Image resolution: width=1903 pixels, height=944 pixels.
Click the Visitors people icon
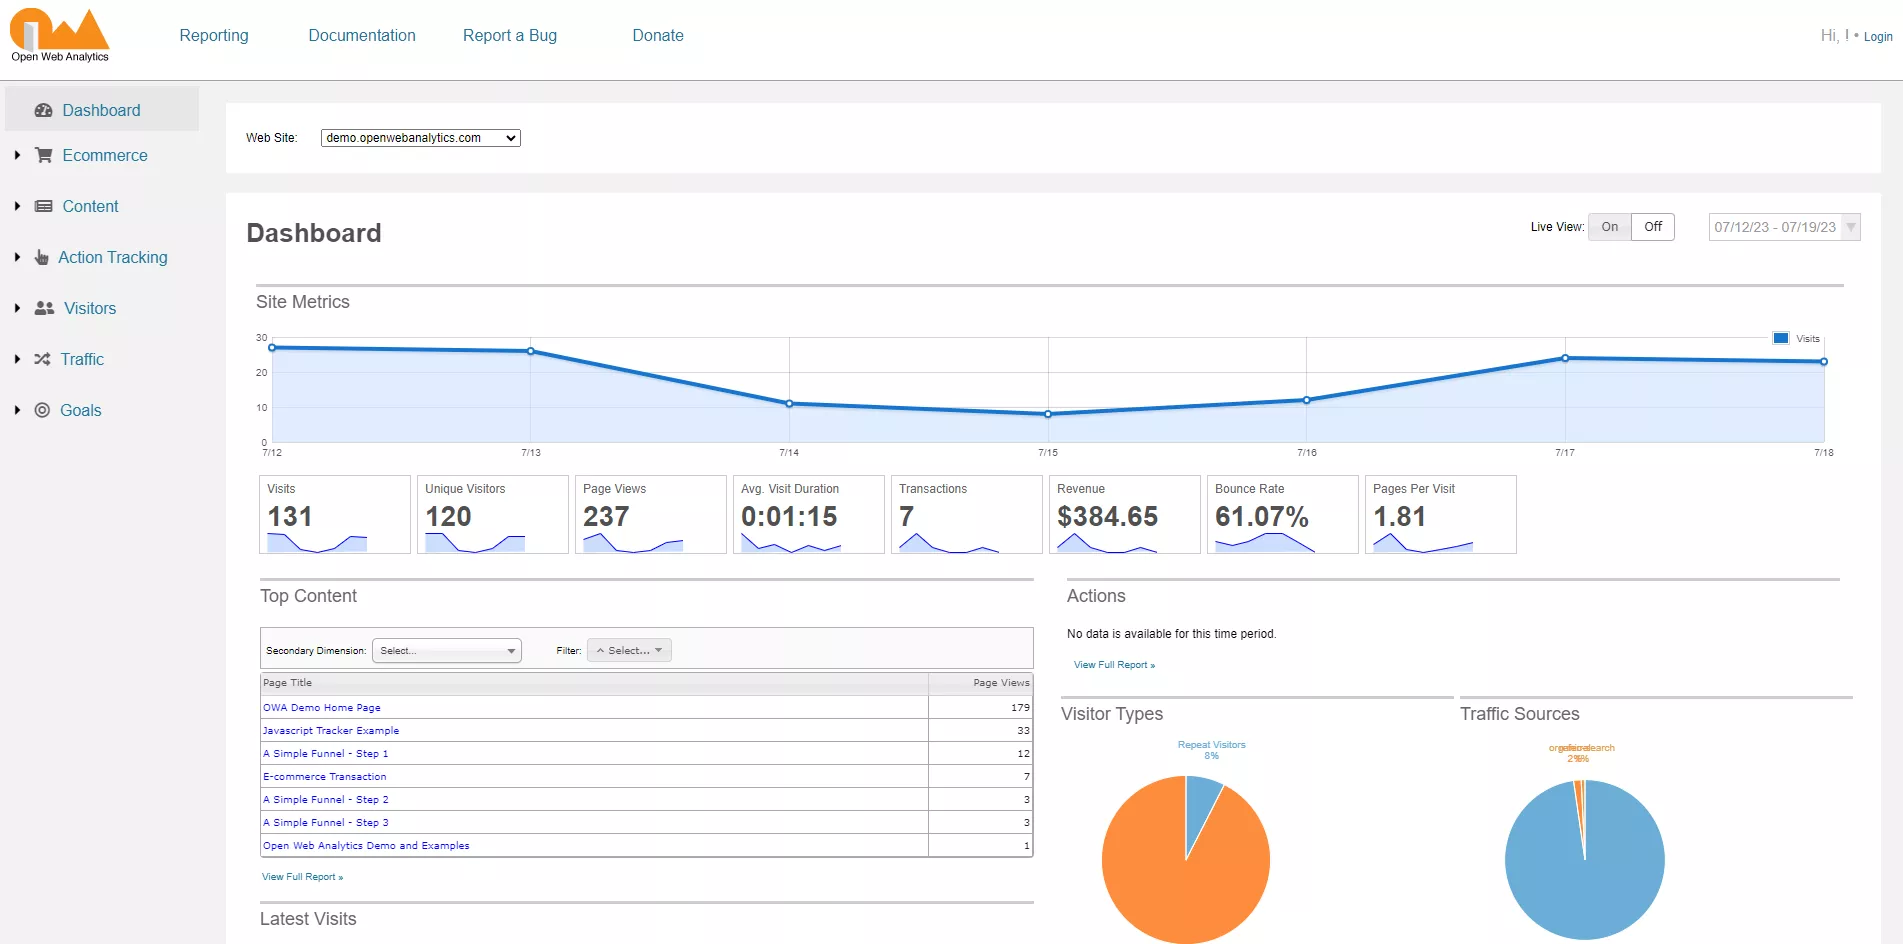[x=44, y=308]
